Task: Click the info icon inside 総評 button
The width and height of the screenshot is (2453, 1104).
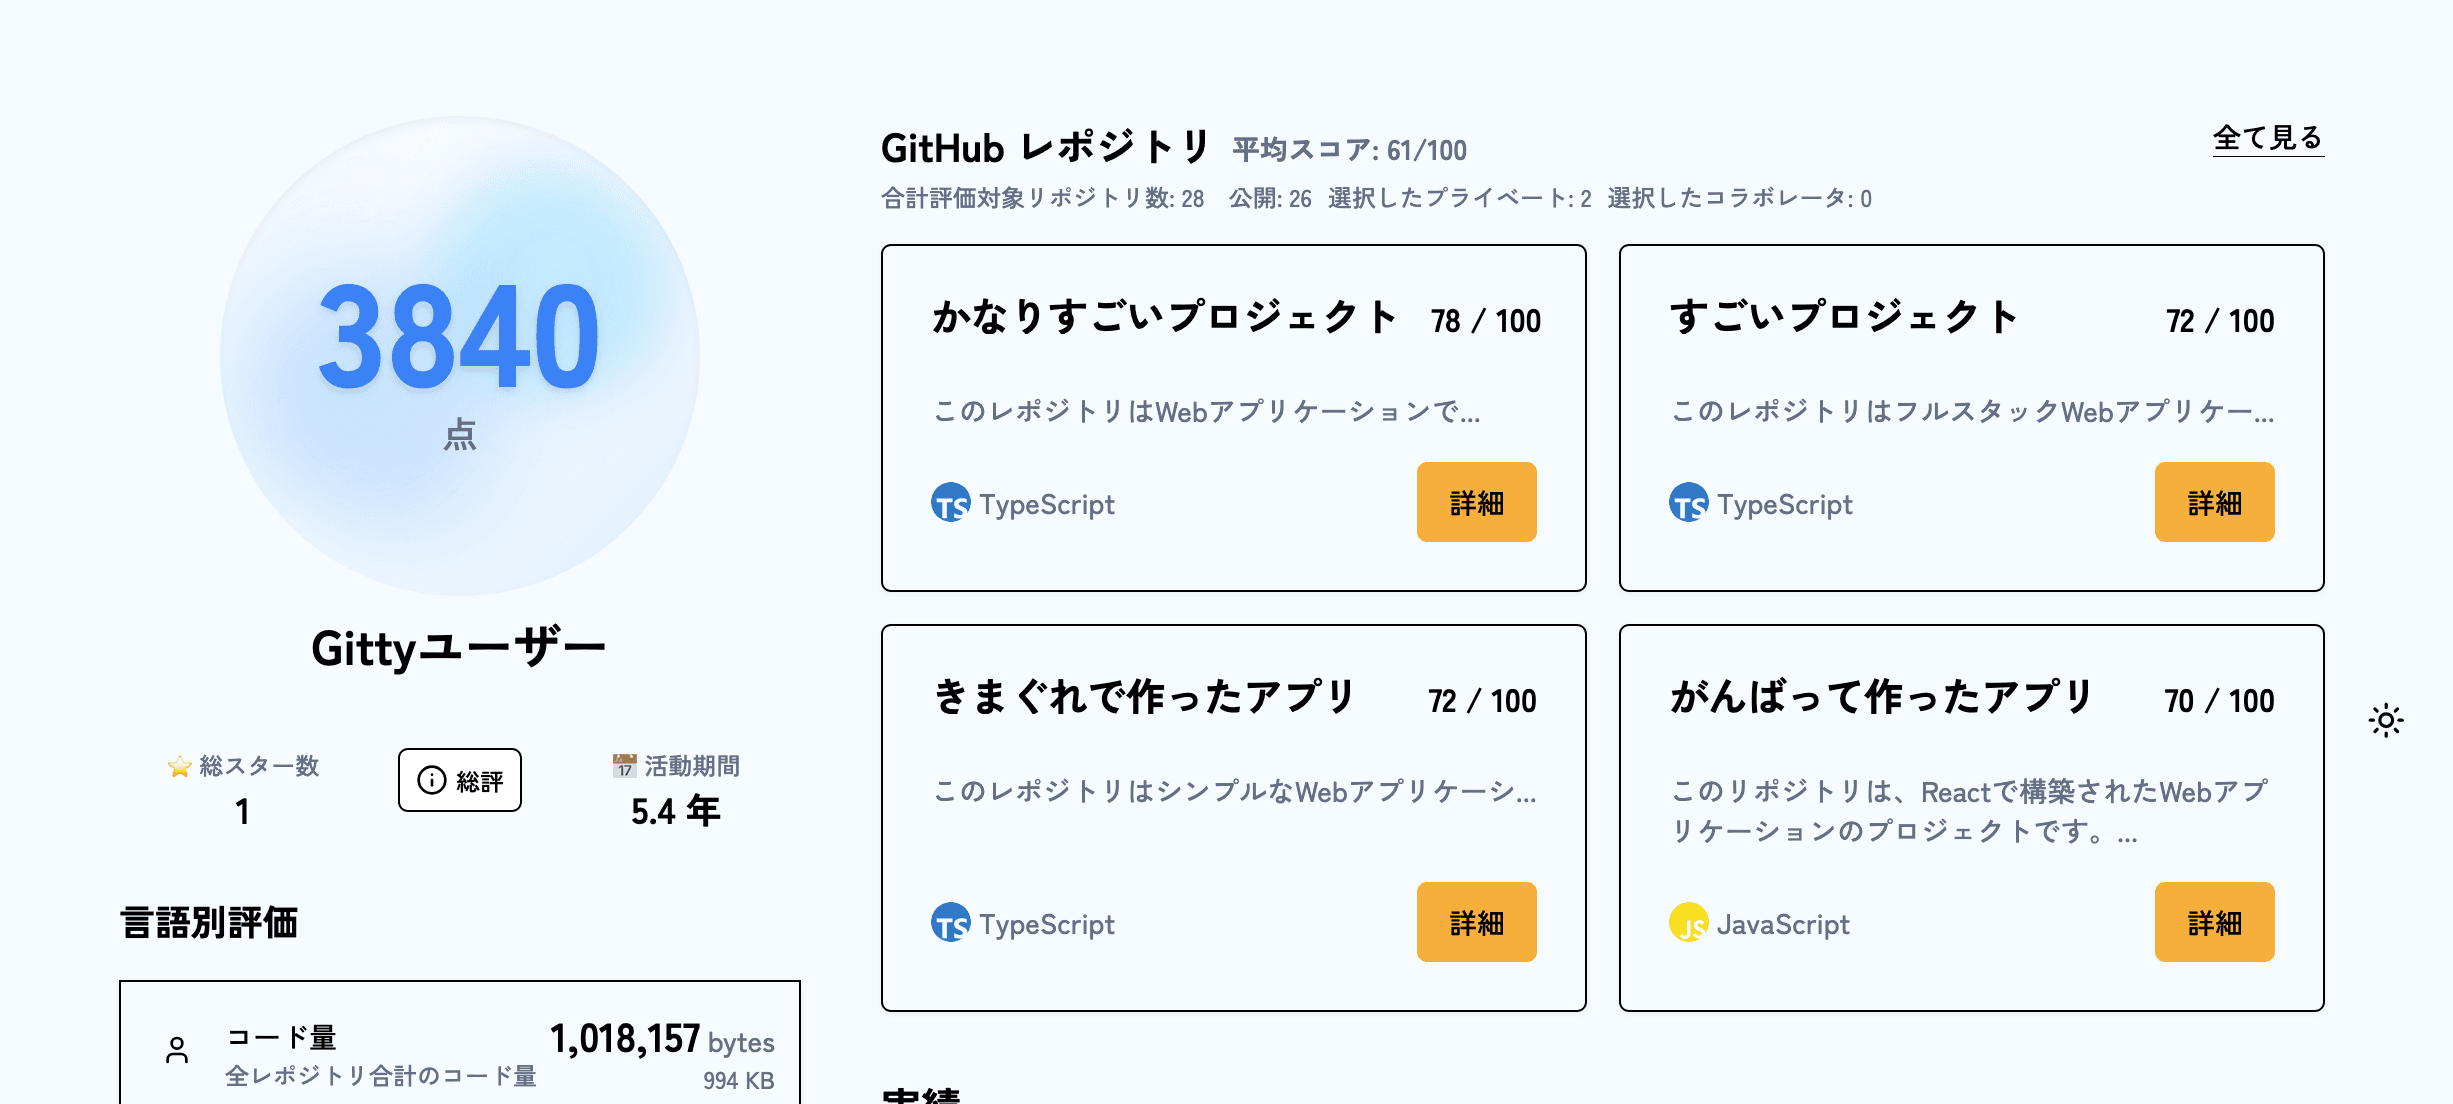Action: coord(432,780)
